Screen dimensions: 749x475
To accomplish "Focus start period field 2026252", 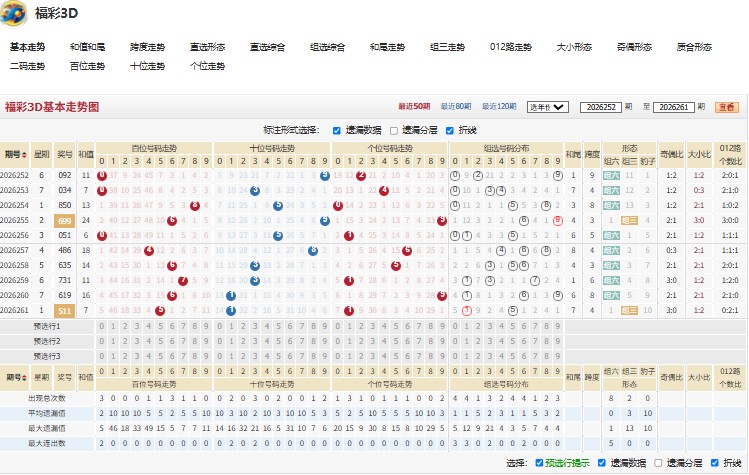I will pos(601,107).
